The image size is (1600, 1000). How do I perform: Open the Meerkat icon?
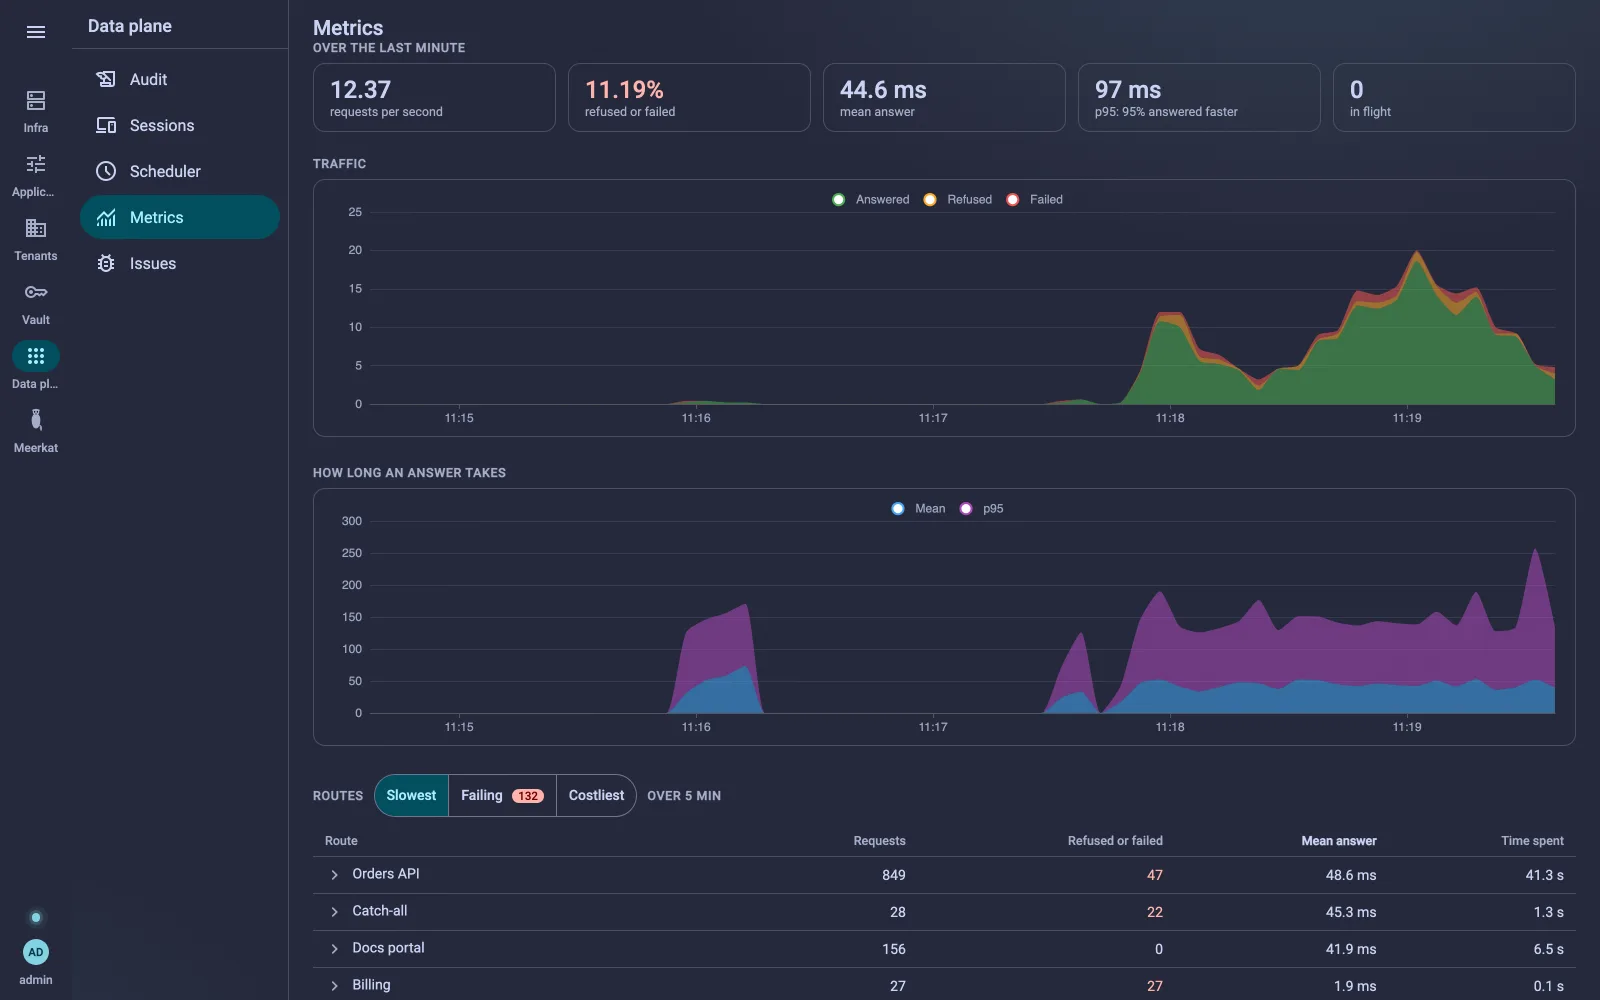[x=36, y=420]
